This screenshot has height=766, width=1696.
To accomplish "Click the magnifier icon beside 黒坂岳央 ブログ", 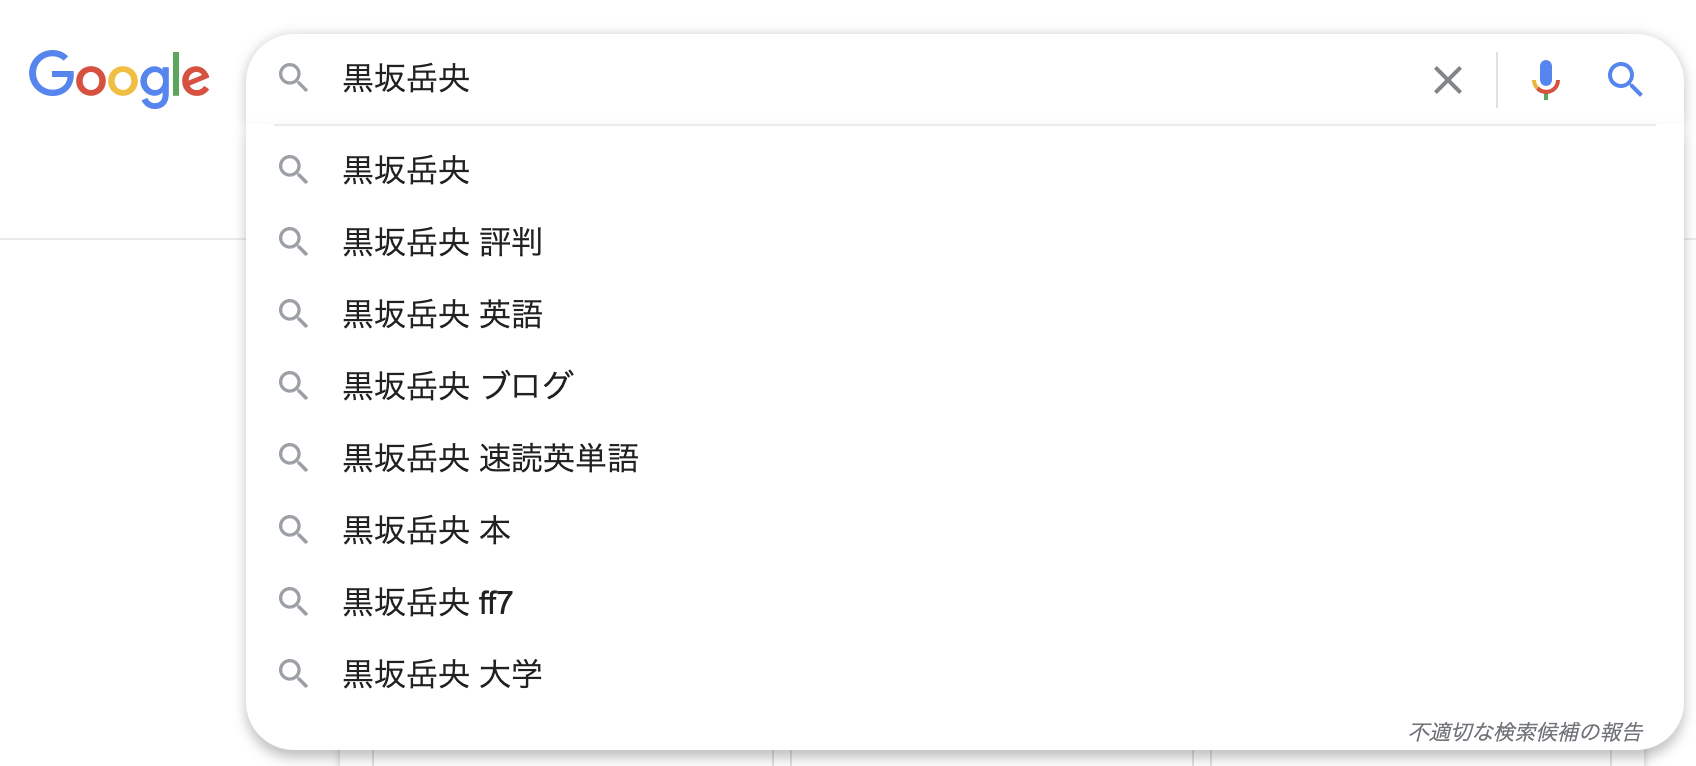I will [x=293, y=385].
